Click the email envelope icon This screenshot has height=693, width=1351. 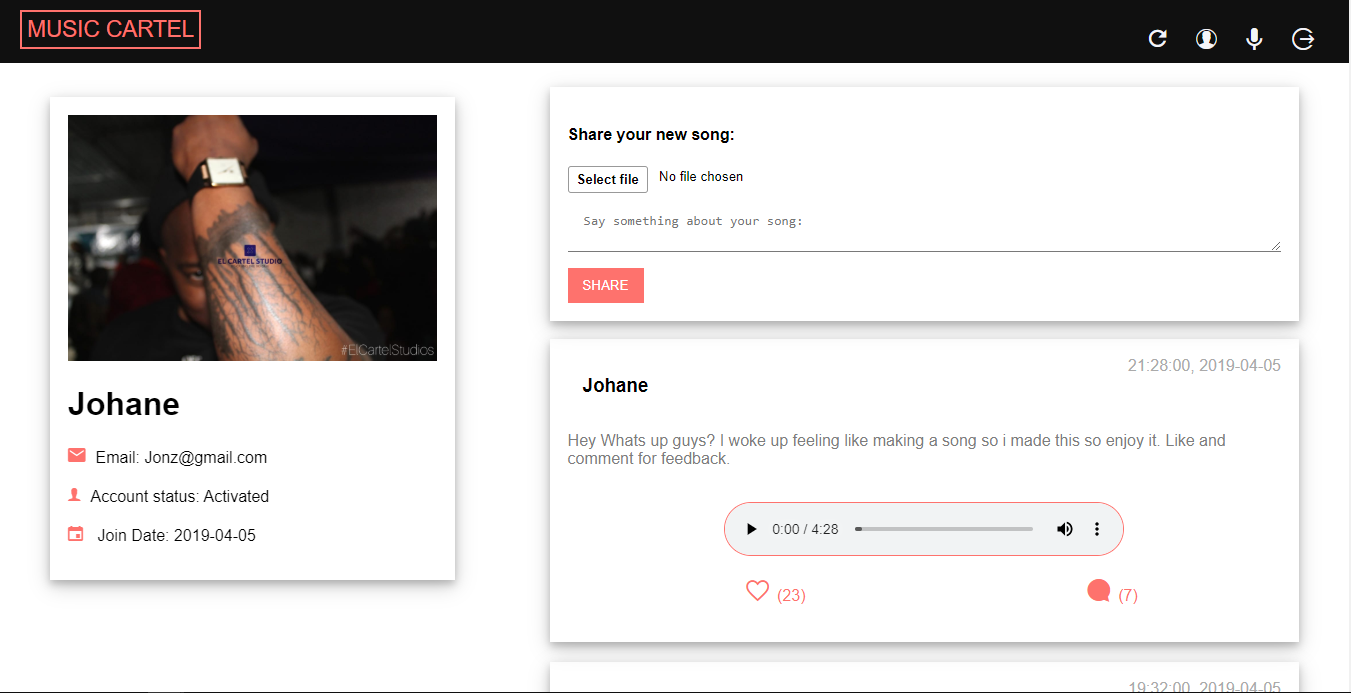pyautogui.click(x=77, y=456)
